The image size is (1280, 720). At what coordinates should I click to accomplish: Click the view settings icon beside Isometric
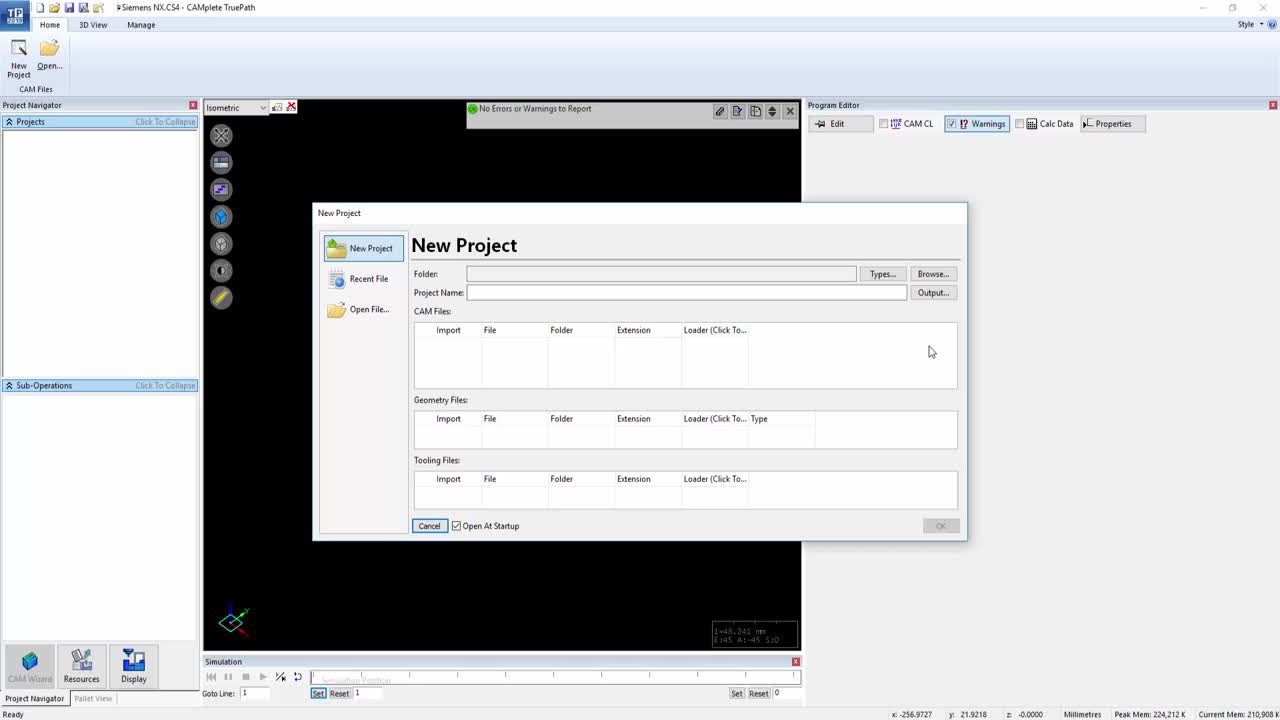tap(277, 107)
